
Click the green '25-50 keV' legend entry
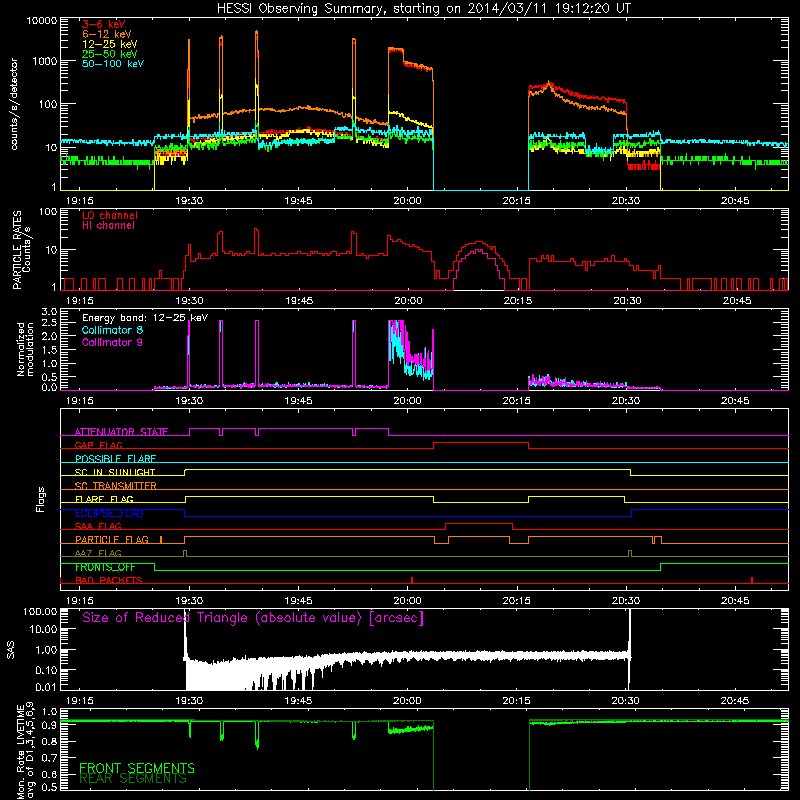click(x=110, y=54)
